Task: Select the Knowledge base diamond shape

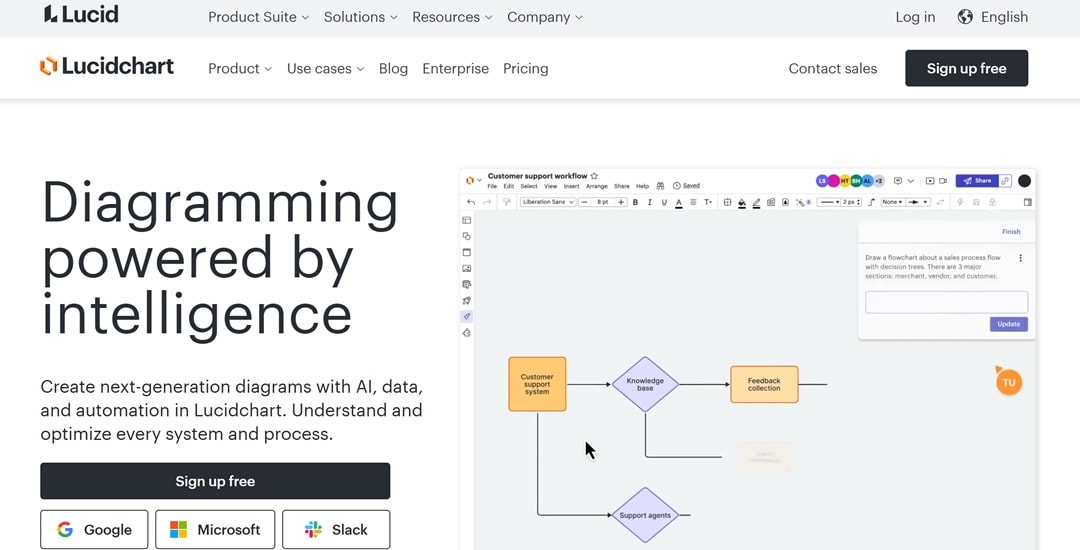Action: (x=645, y=384)
